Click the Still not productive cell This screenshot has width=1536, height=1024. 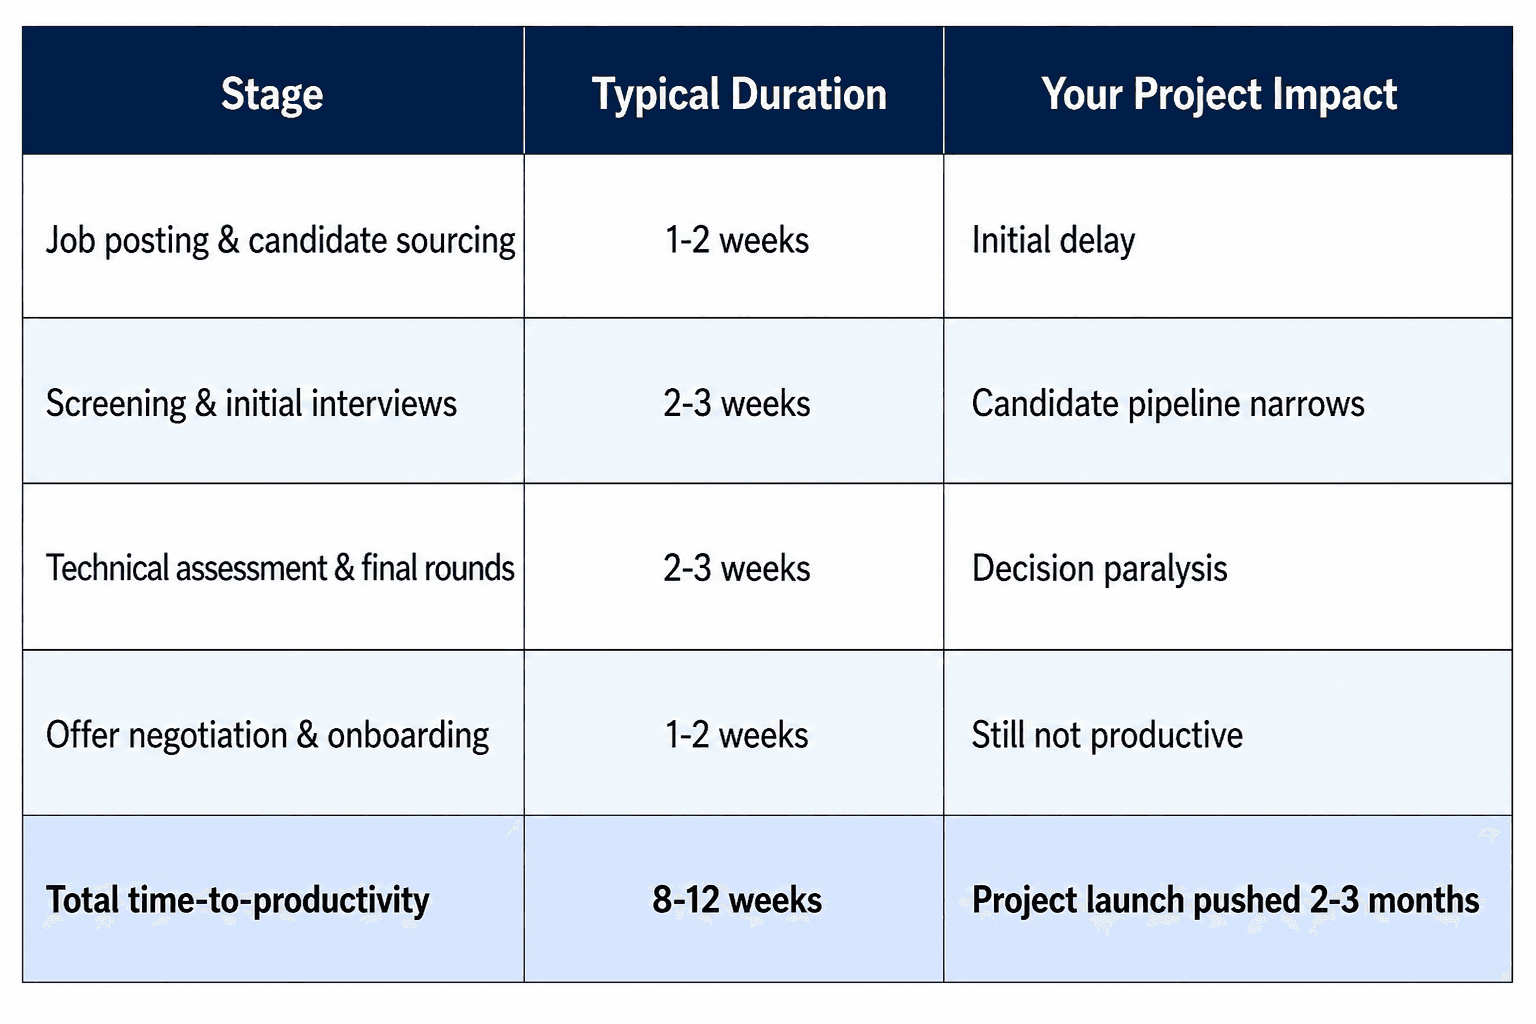(1228, 732)
